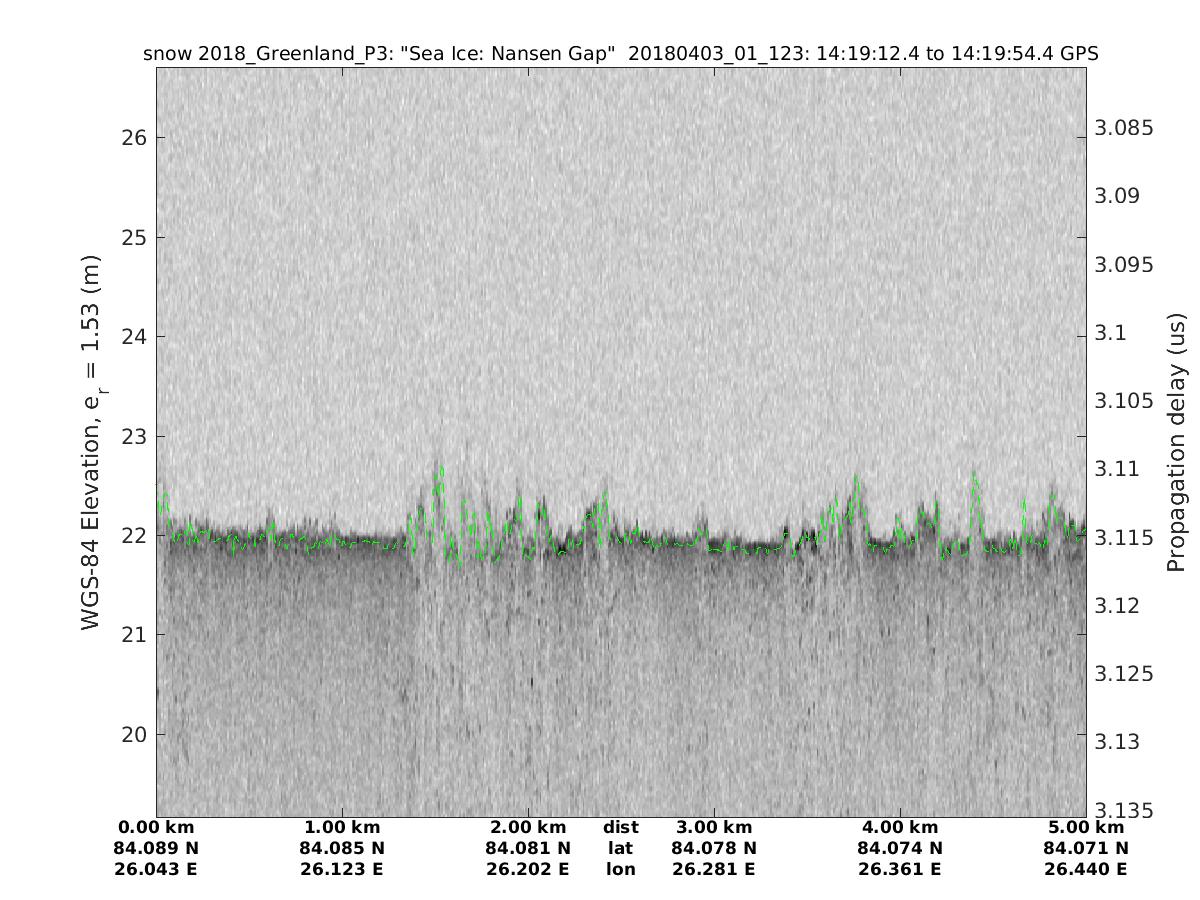Click the 3.085 propagation delay tick label

click(x=1123, y=128)
